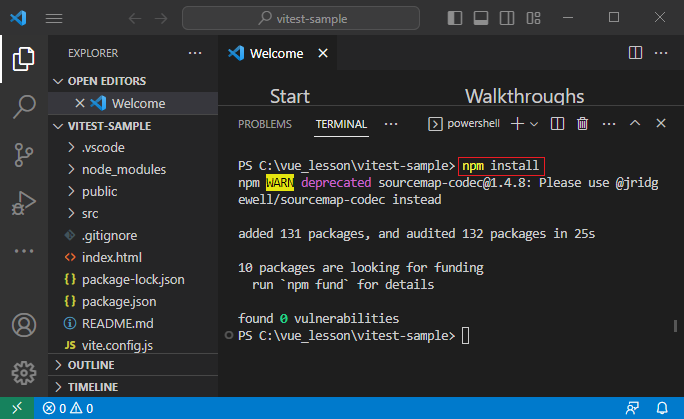Open terminal panel more actions ellipsis
684x419 pixels.
pyautogui.click(x=609, y=124)
